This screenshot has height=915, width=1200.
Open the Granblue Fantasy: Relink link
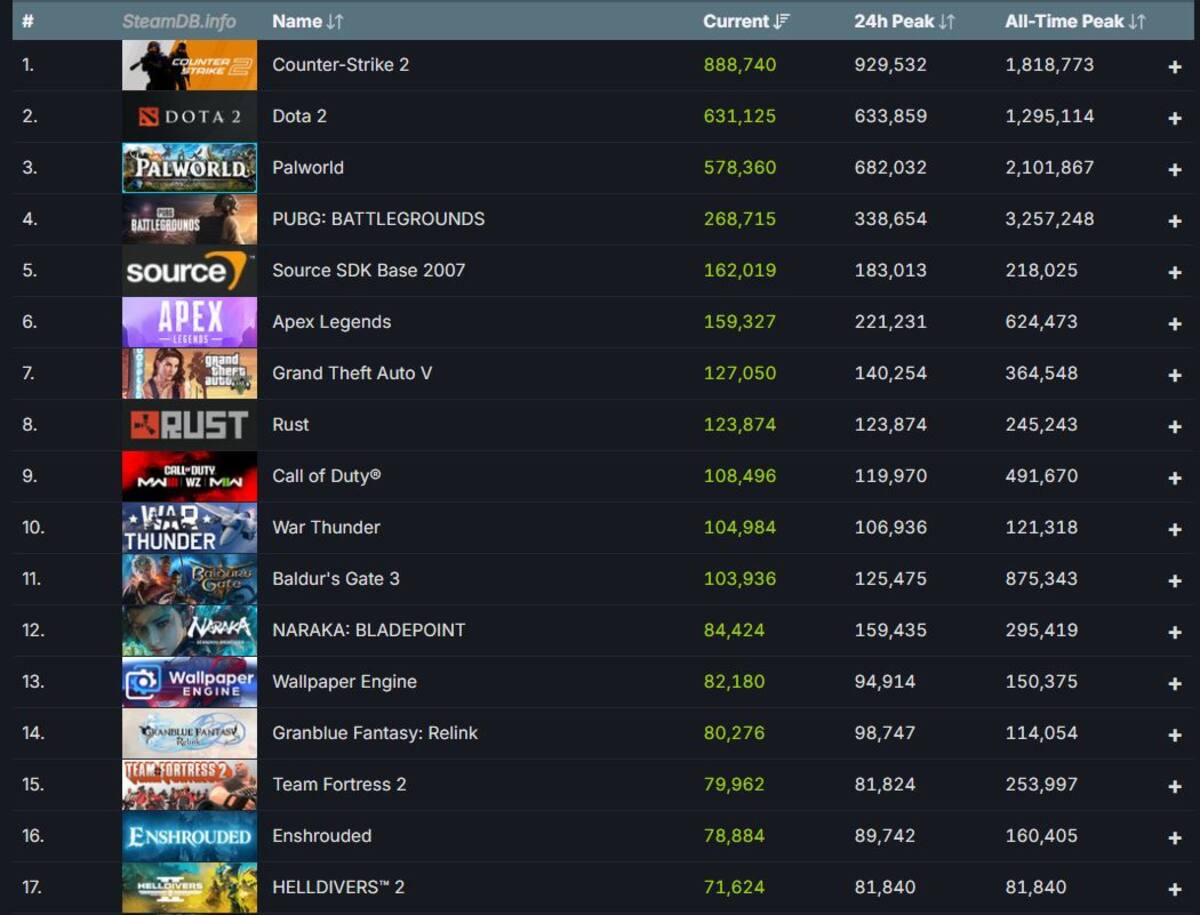pos(375,734)
